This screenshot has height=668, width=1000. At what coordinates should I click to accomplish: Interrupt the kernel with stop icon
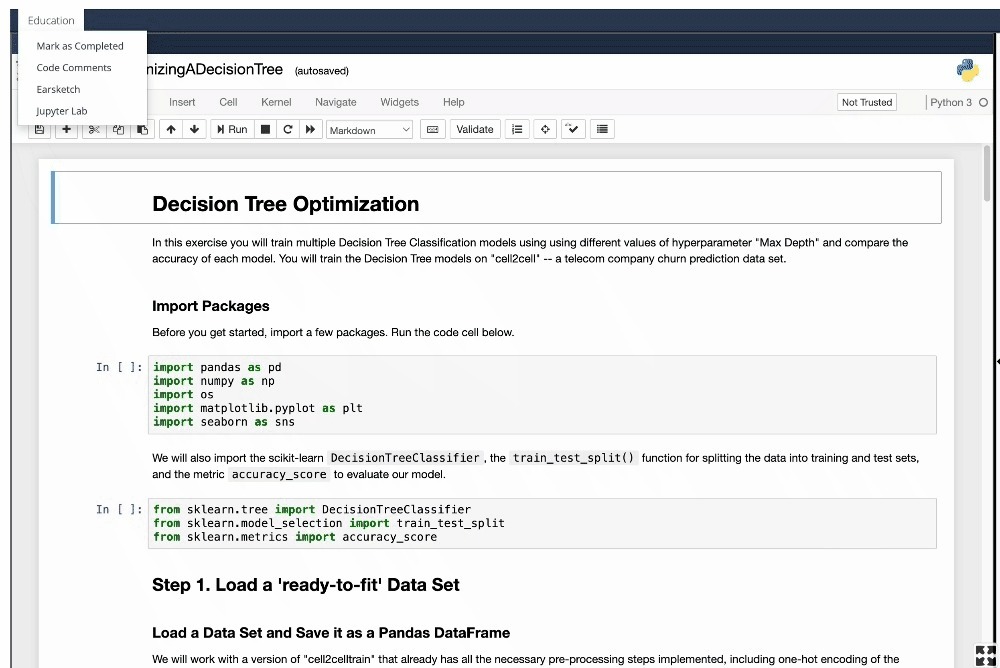(266, 130)
